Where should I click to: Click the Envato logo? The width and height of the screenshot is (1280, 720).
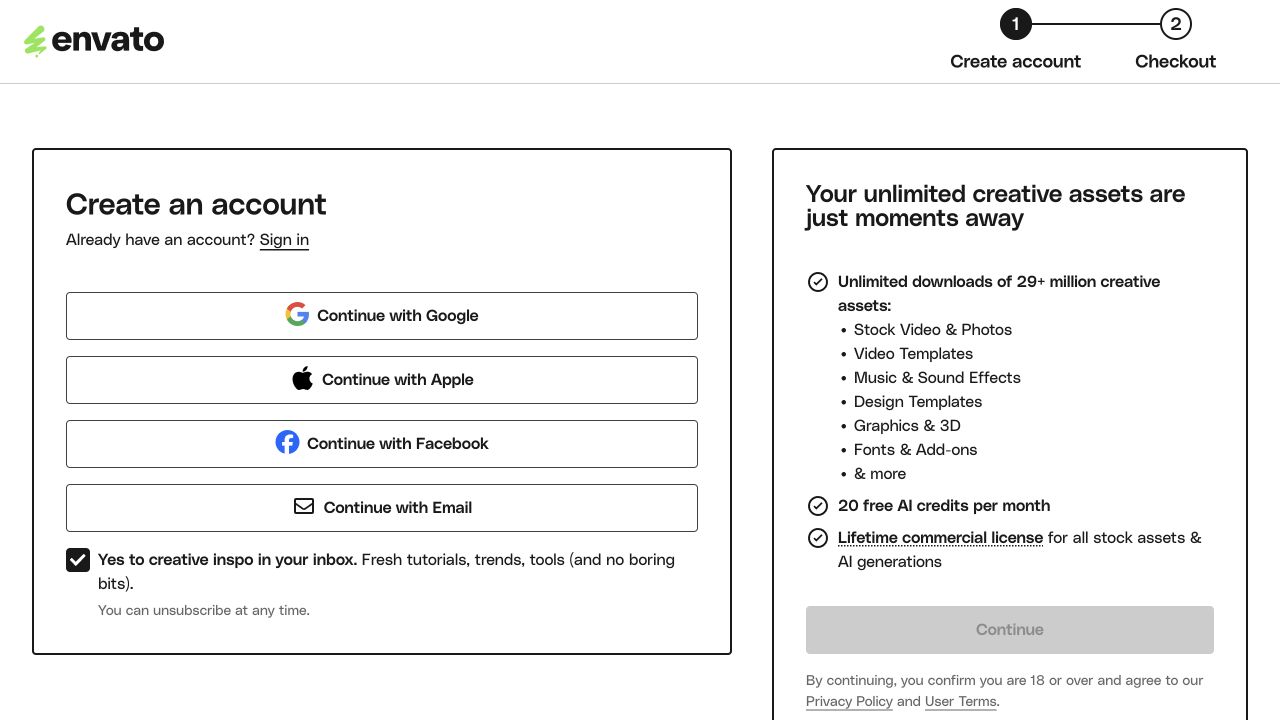pyautogui.click(x=94, y=41)
